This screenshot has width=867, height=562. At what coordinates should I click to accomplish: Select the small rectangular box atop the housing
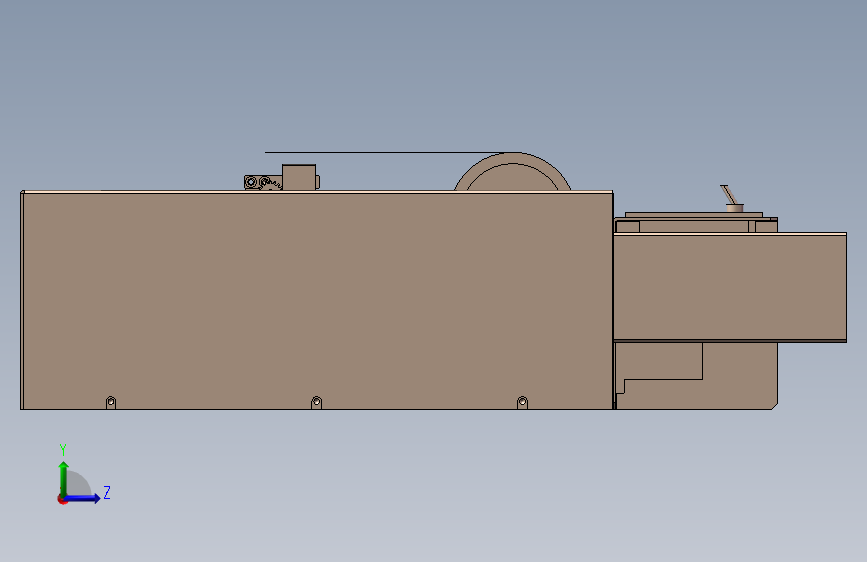click(x=299, y=178)
